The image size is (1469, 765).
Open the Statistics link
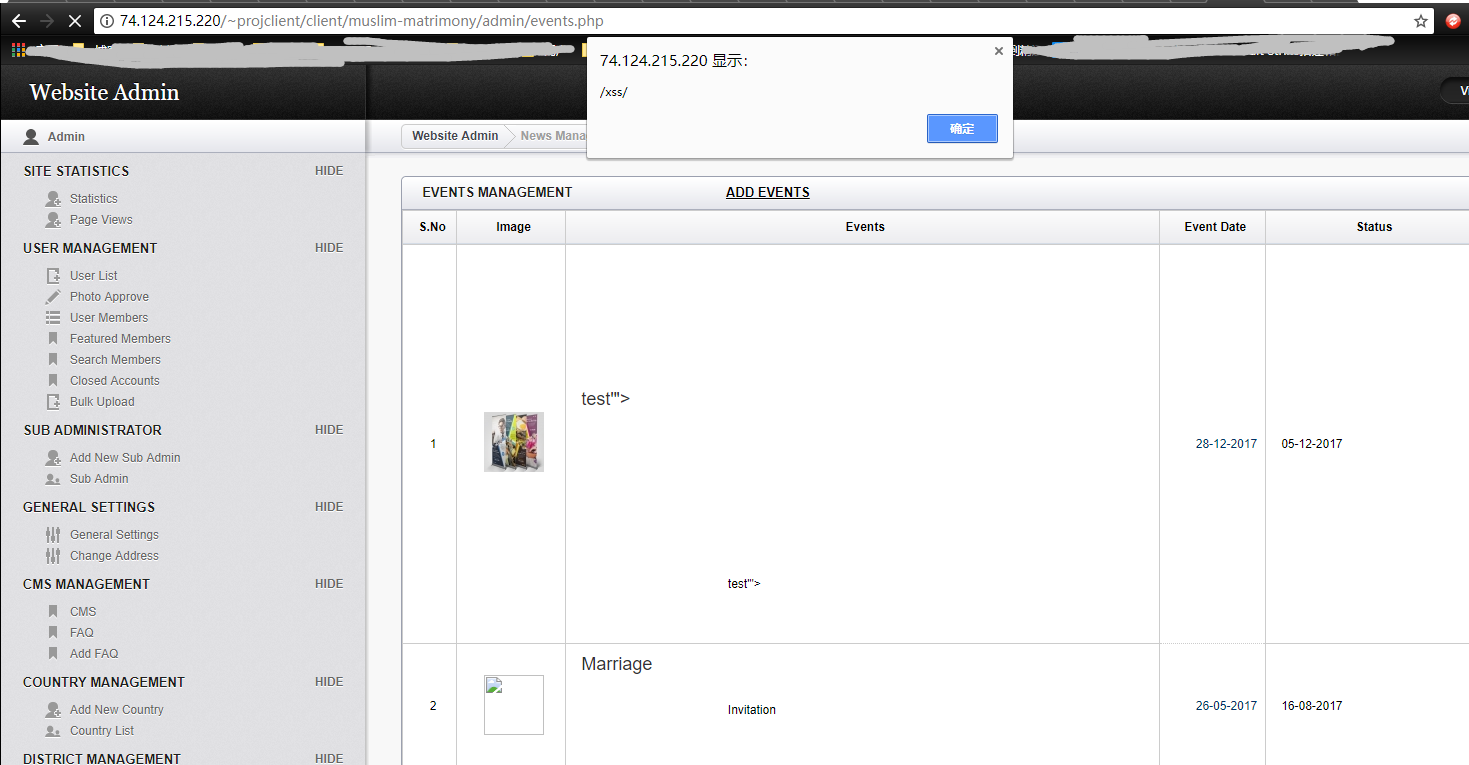(x=94, y=199)
